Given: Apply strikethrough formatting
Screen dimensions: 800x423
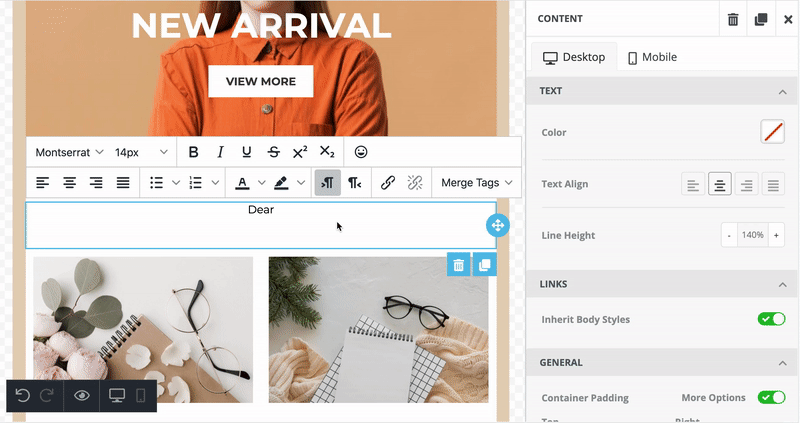Looking at the screenshot, I should click(x=273, y=152).
